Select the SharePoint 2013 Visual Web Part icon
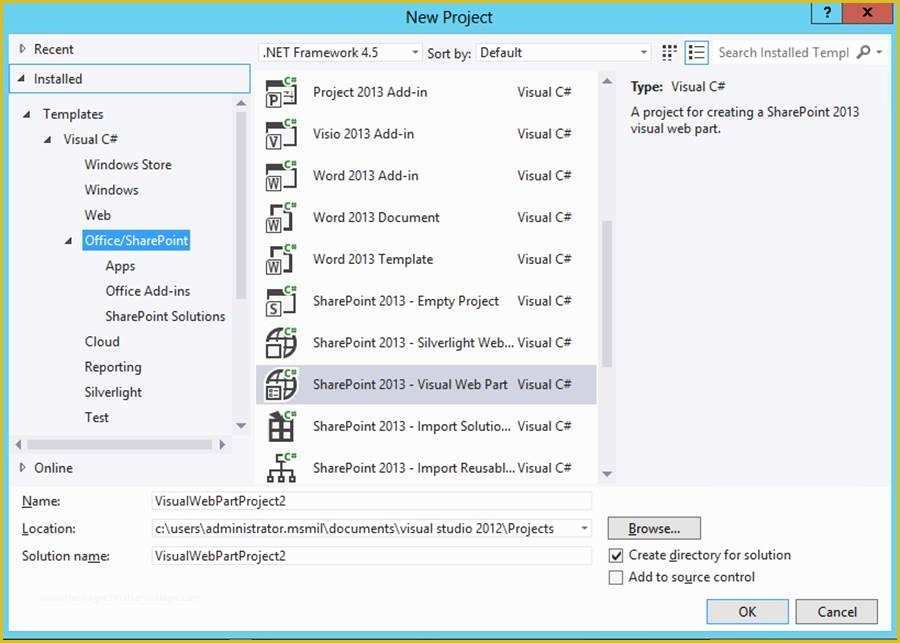Image resolution: width=900 pixels, height=643 pixels. tap(281, 385)
